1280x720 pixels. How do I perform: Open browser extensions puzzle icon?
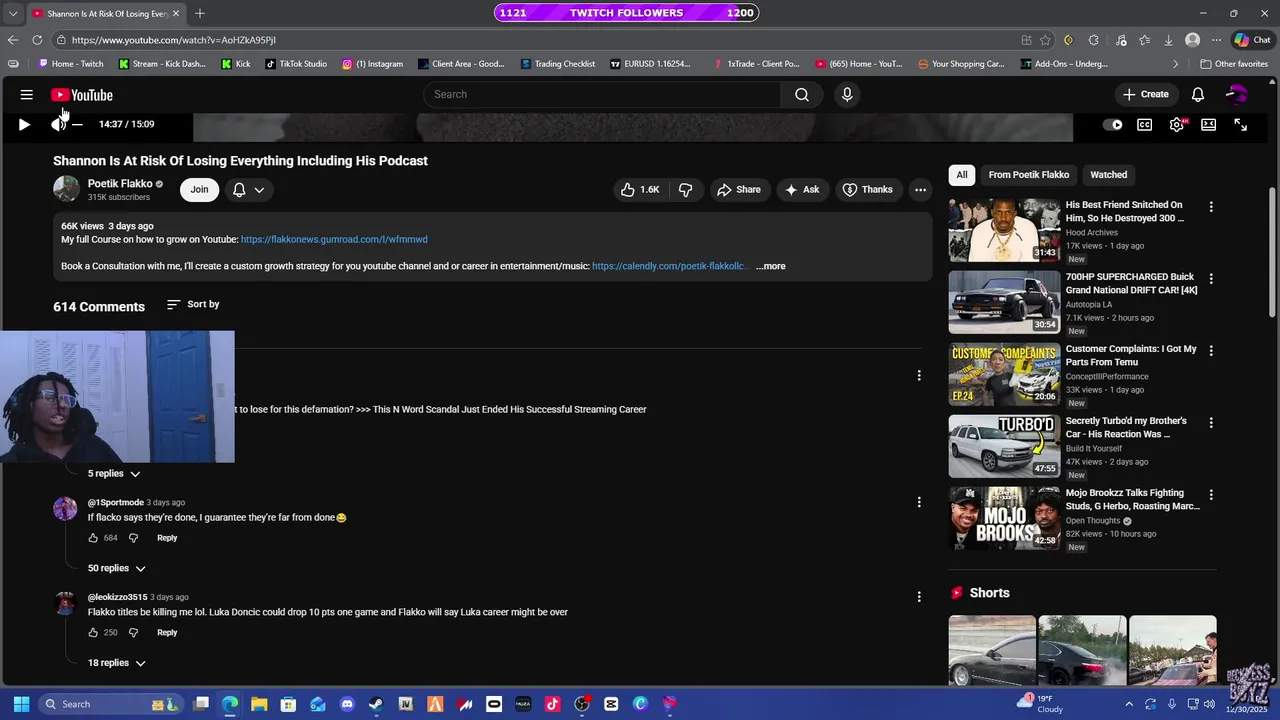(x=1093, y=40)
